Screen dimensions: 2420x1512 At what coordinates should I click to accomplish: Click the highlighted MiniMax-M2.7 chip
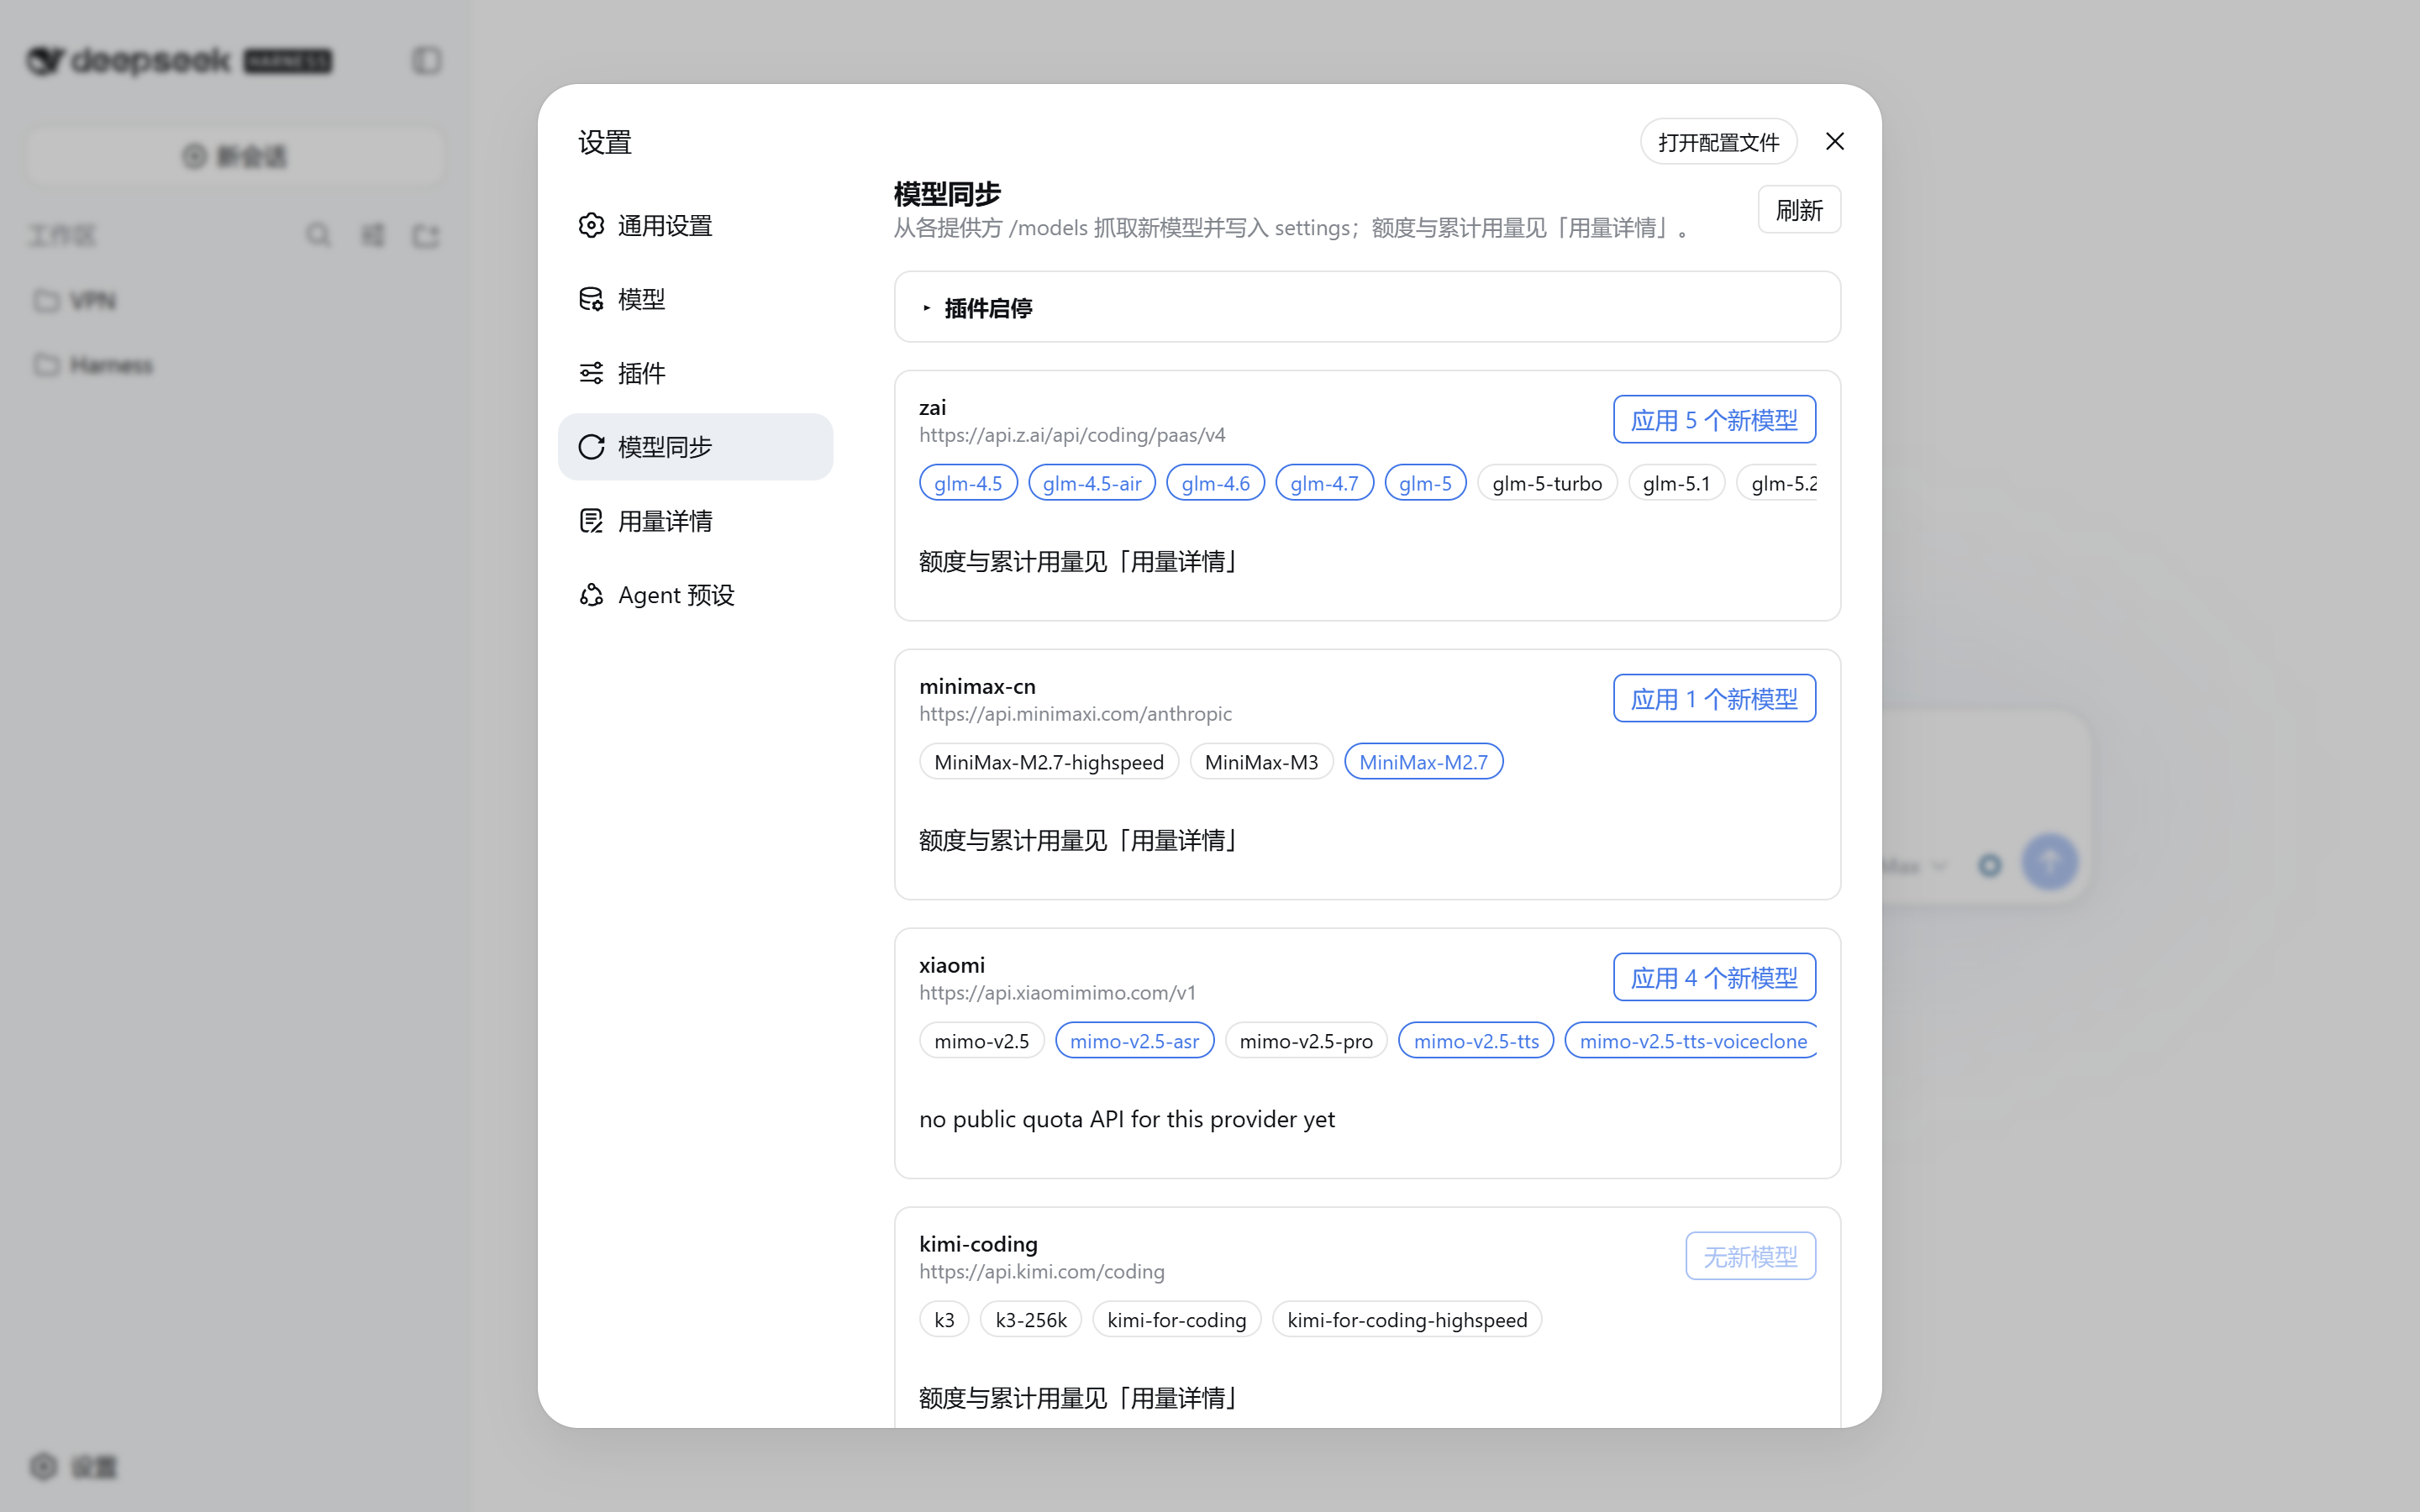click(1423, 762)
